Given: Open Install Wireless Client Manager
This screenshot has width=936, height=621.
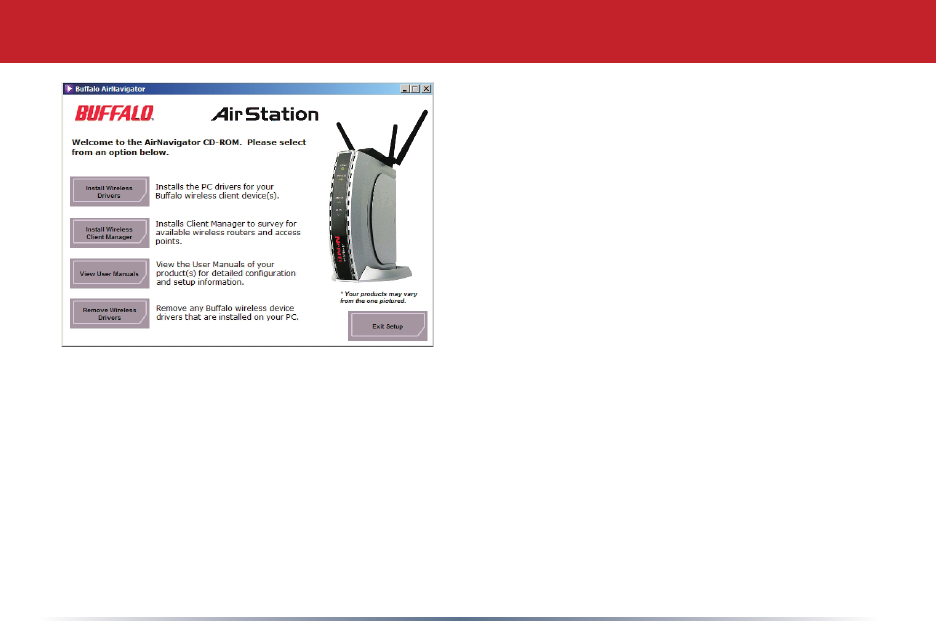Looking at the screenshot, I should point(109,233).
